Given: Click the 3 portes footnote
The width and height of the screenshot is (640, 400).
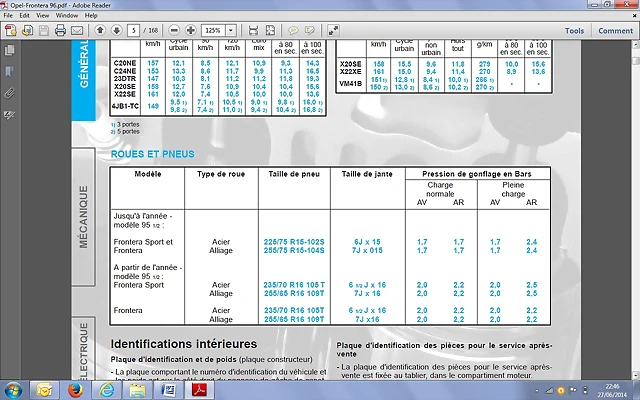Looking at the screenshot, I should click(125, 124).
